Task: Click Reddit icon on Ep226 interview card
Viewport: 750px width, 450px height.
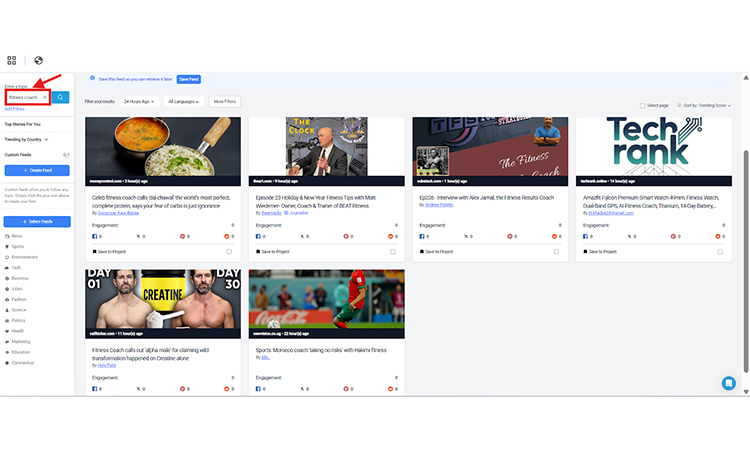Action: pos(554,236)
